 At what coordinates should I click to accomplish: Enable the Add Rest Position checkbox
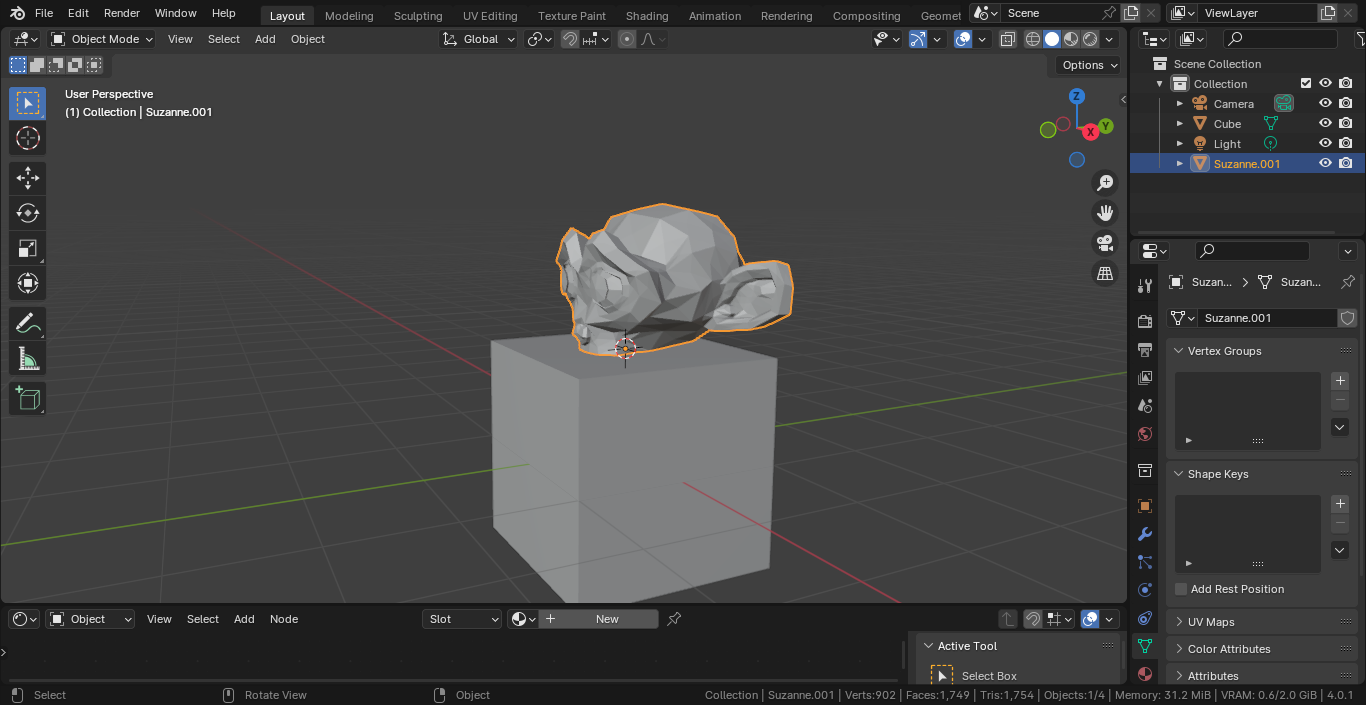pos(1181,589)
